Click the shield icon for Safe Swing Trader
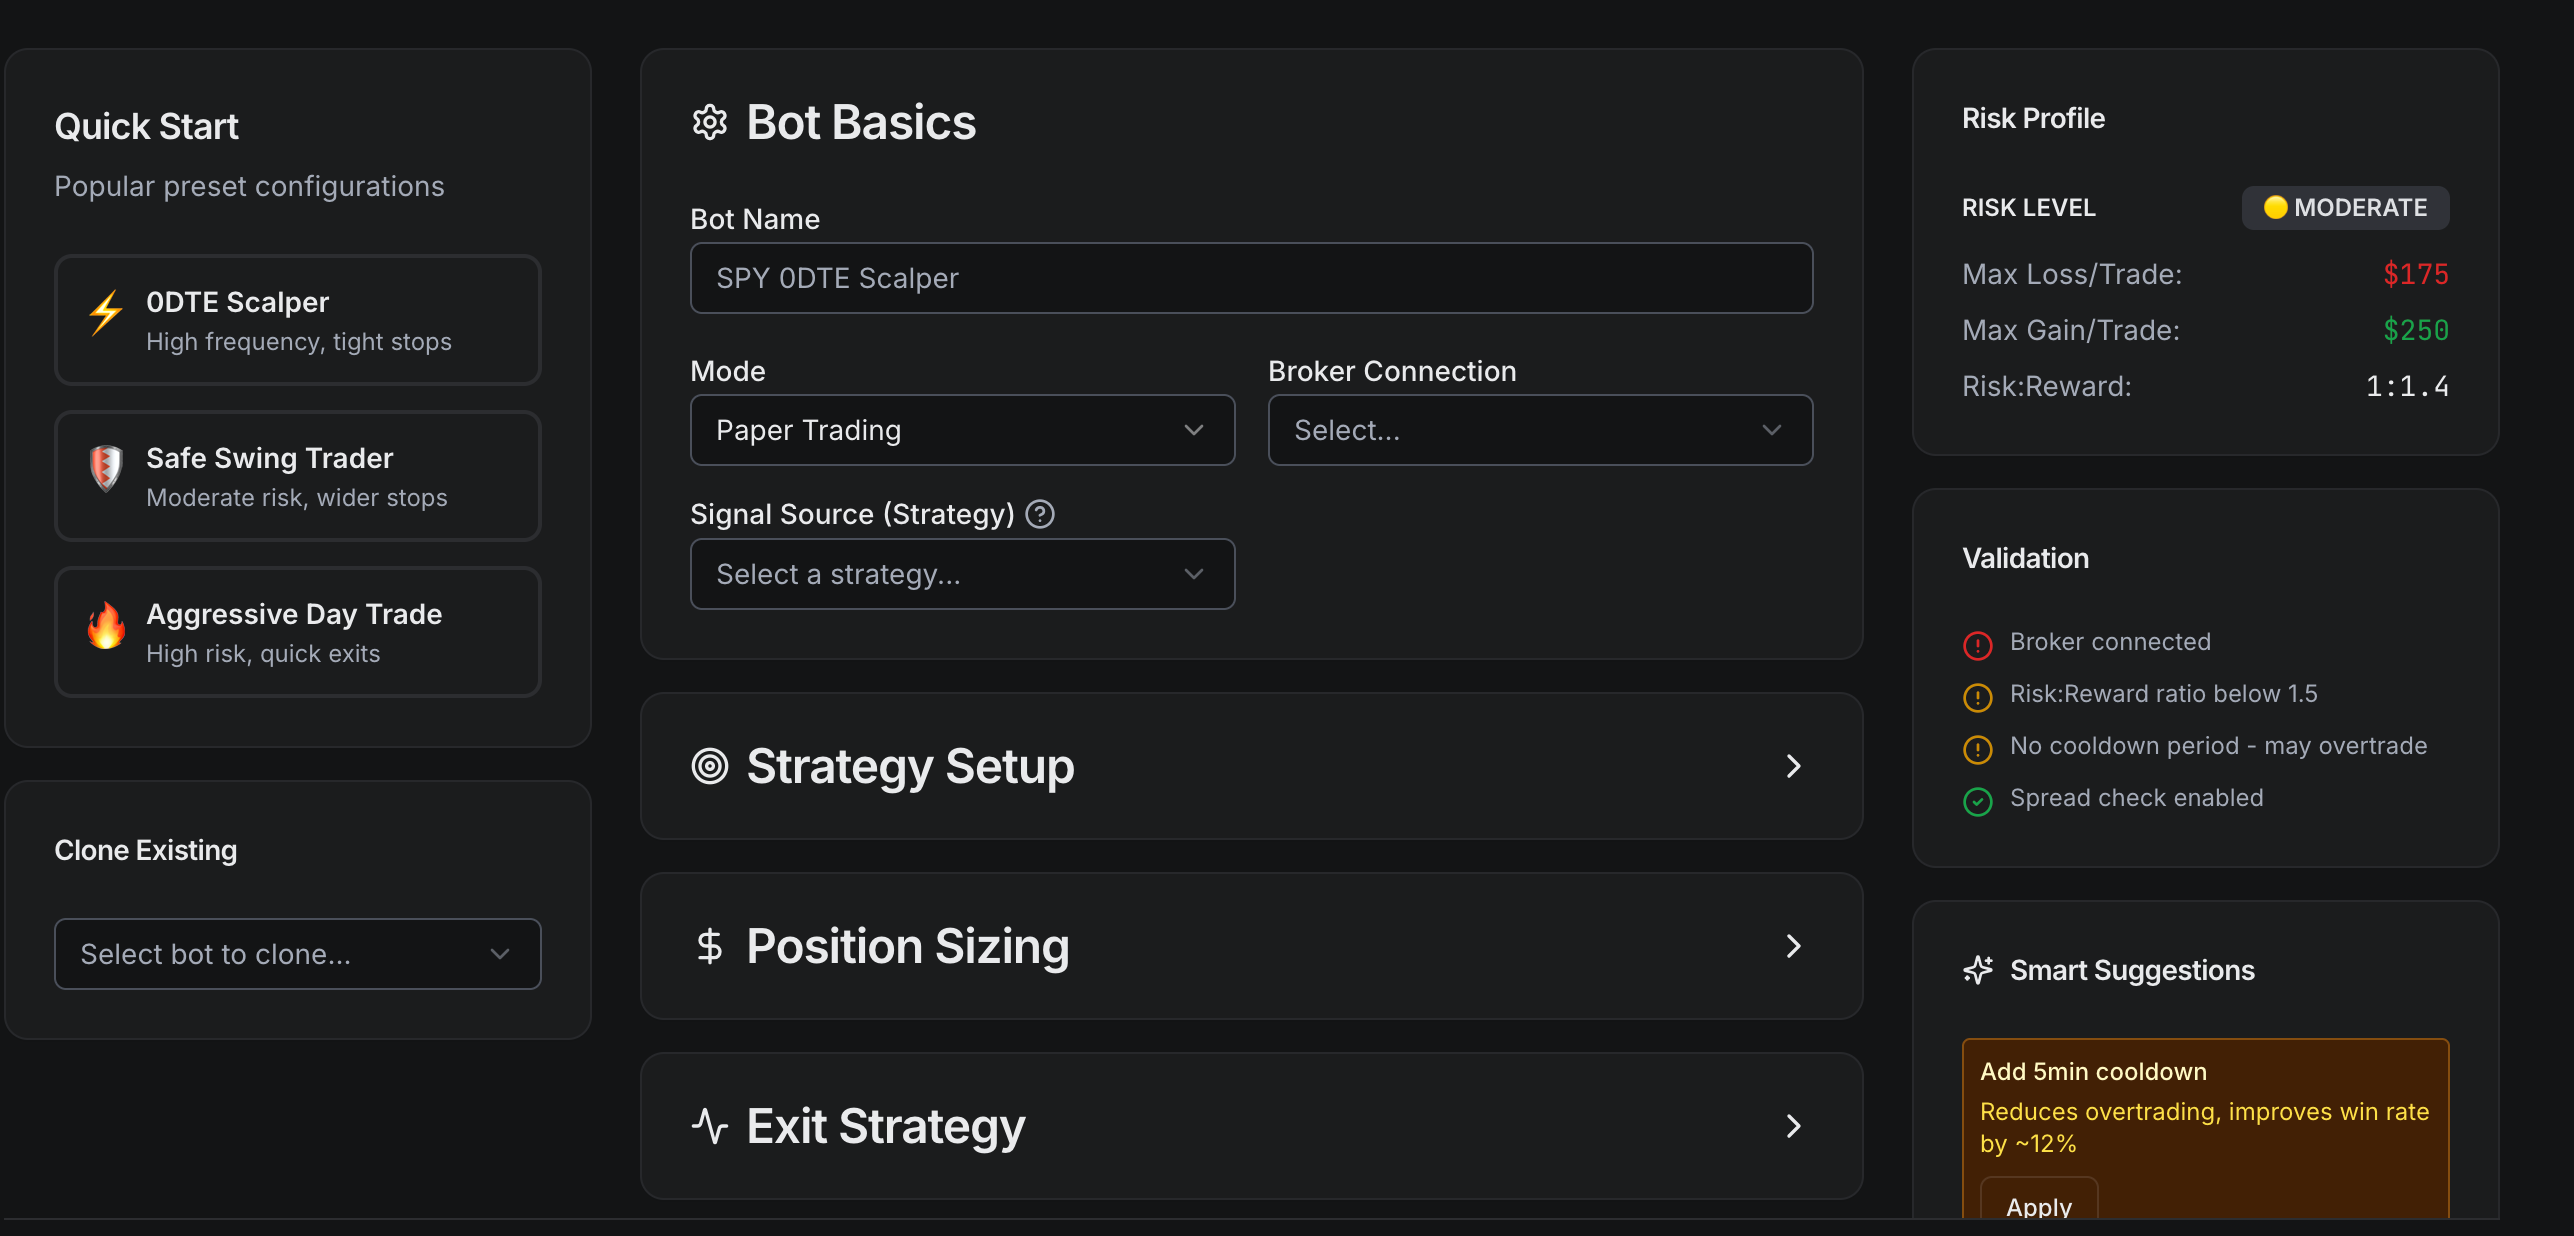2574x1236 pixels. point(106,469)
